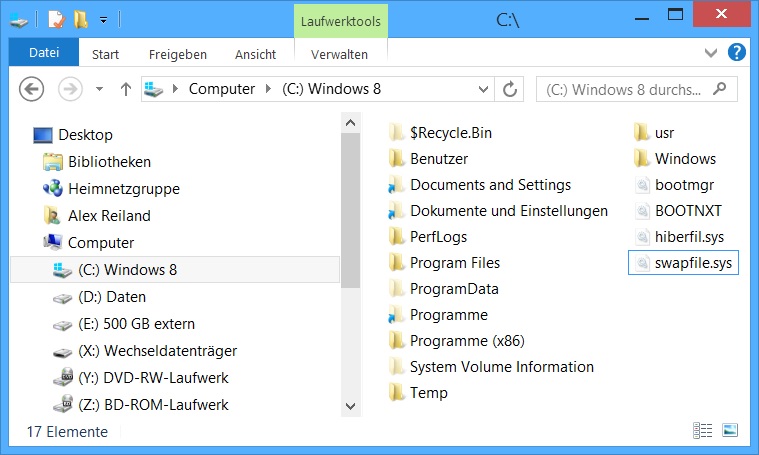Open the Customize Quick Access Toolbar dropdown
759x455 pixels.
tap(103, 20)
